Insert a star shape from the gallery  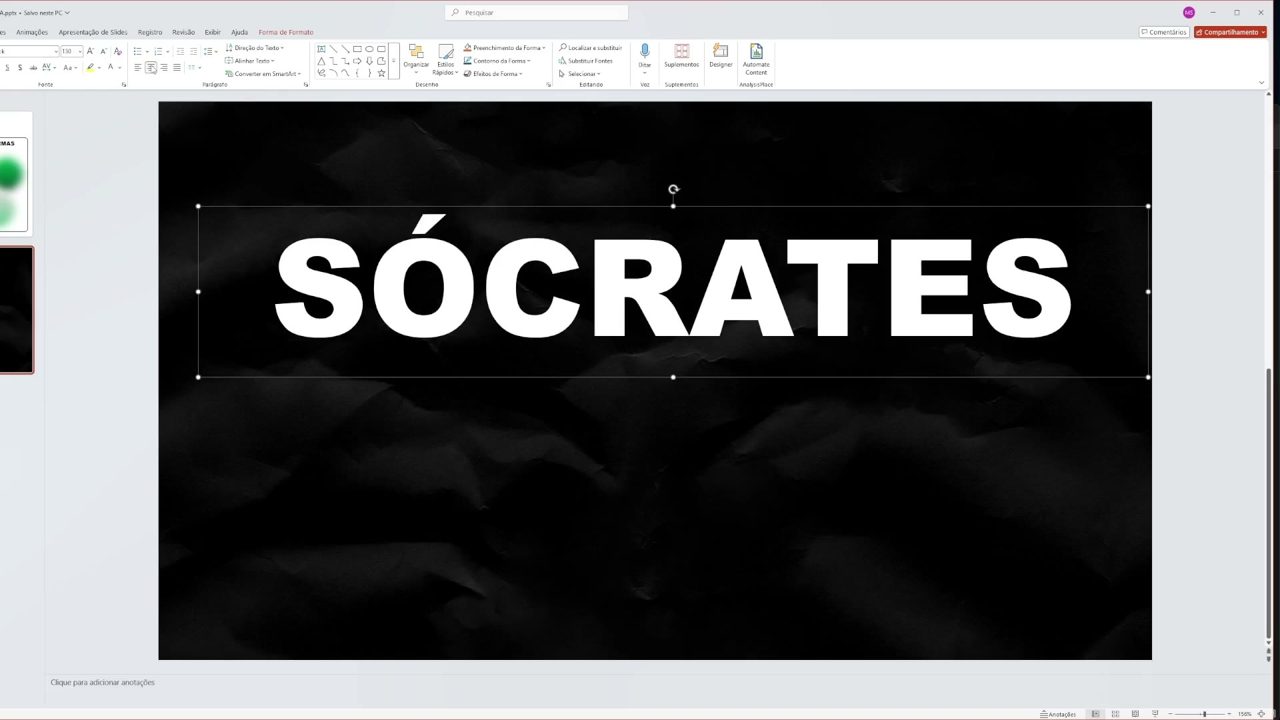[x=381, y=73]
